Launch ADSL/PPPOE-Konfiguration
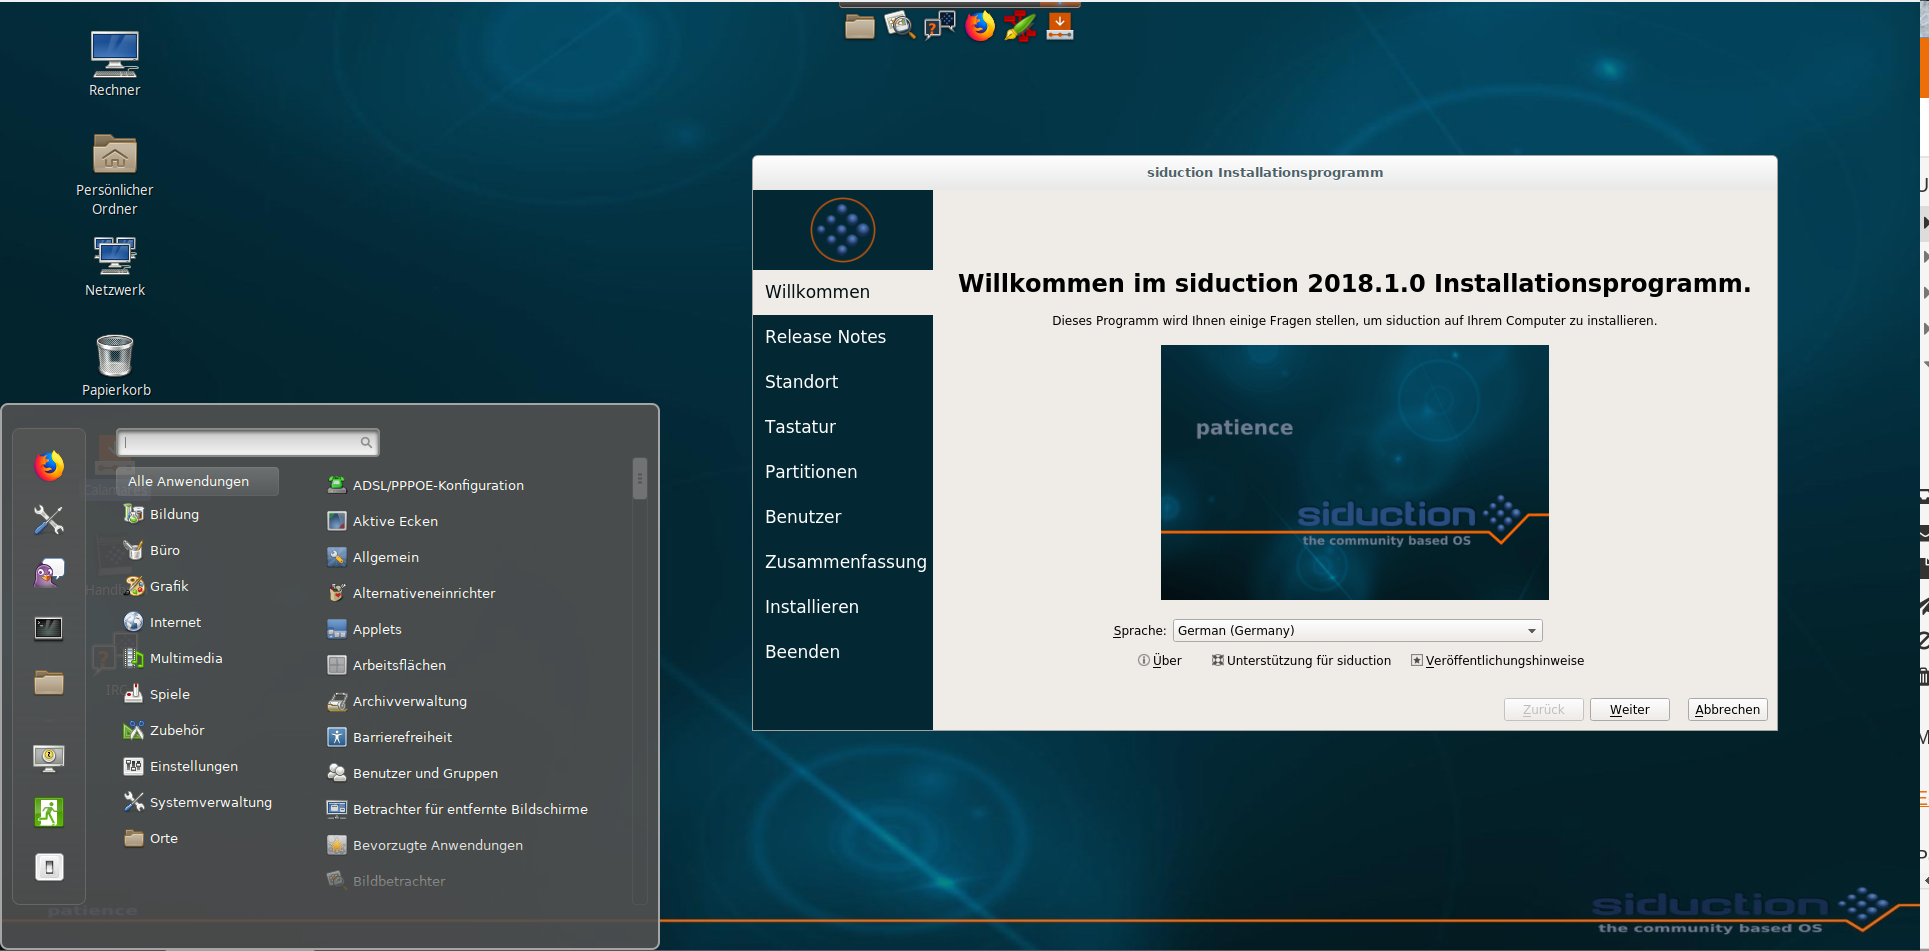Screen dimensions: 1929x951 pyautogui.click(x=426, y=485)
